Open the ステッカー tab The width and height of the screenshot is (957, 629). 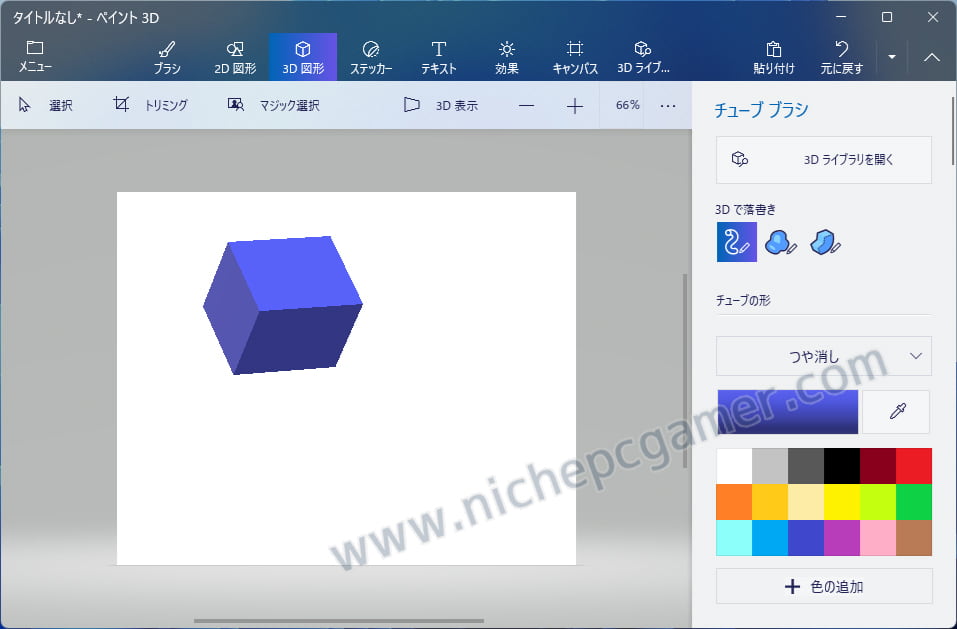click(370, 57)
